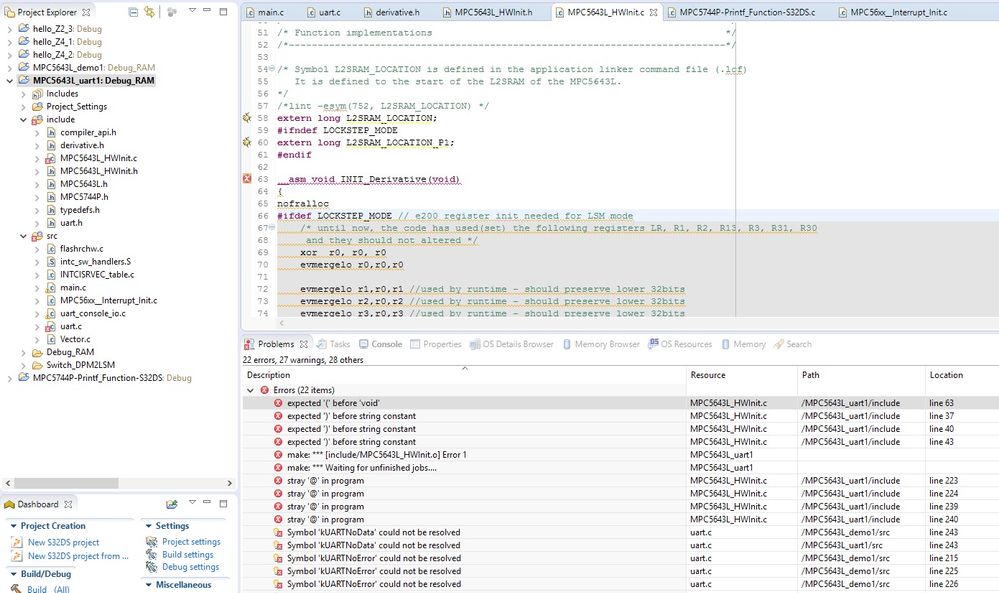Select MPC5643L_HWInit.c in Project Explorer
Viewport: 999px width, 593px height.
[98, 158]
